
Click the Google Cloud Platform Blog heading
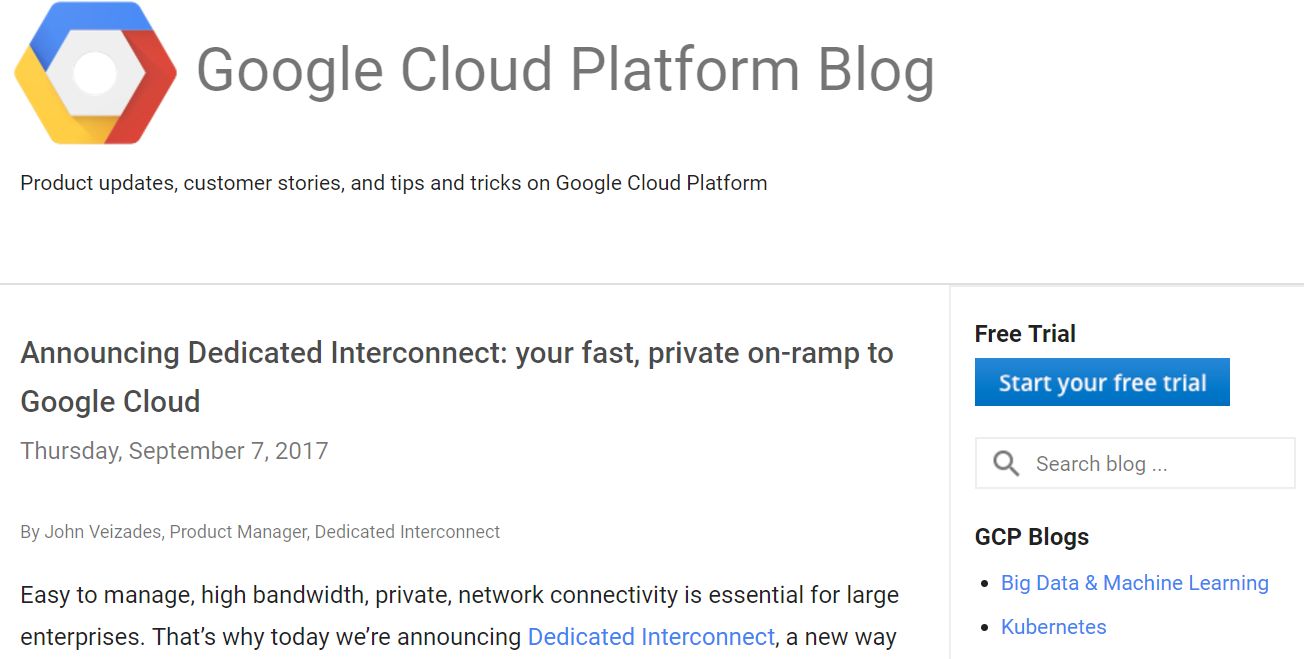point(566,70)
